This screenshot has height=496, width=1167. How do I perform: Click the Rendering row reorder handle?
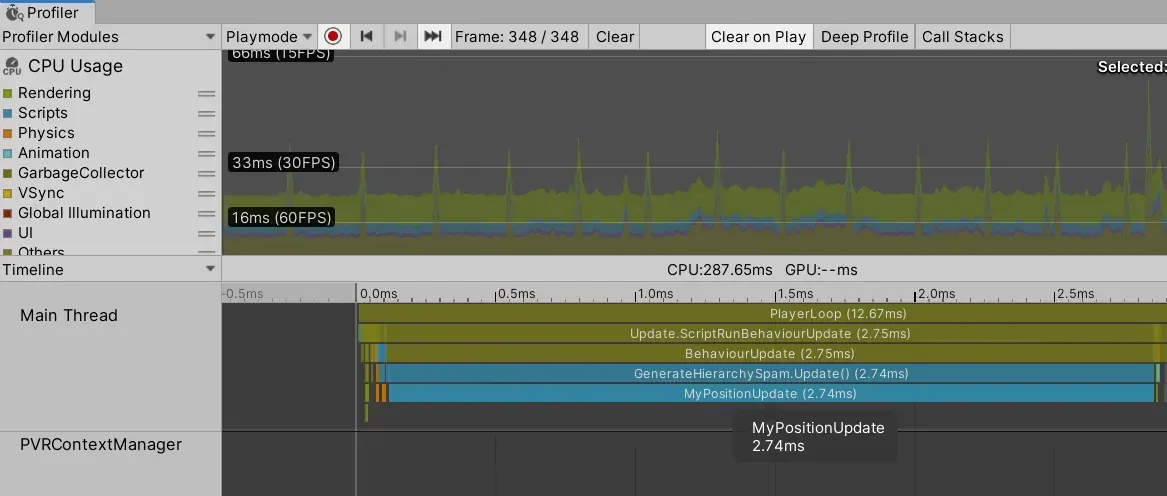click(x=206, y=94)
